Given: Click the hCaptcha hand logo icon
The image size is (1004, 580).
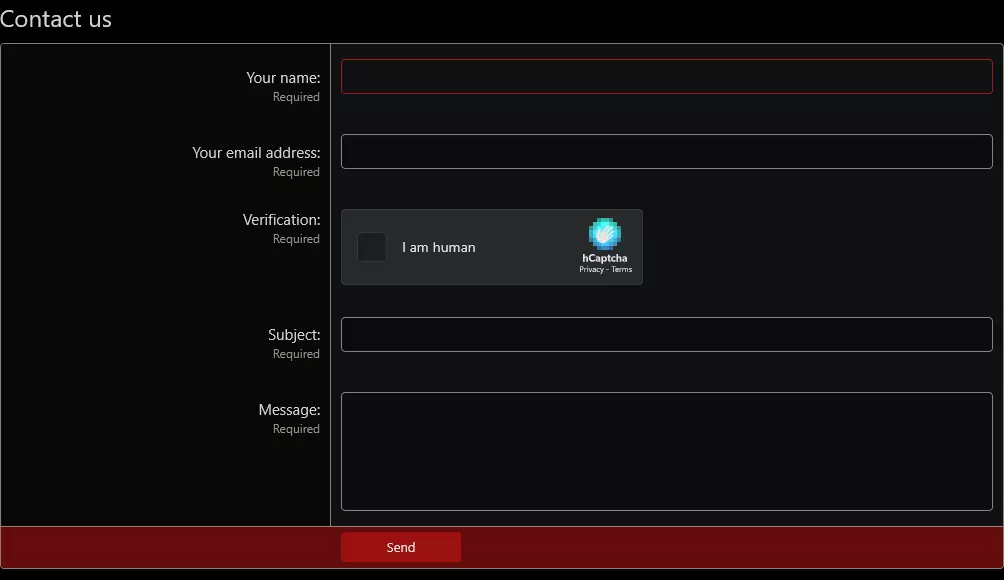Looking at the screenshot, I should pos(605,234).
